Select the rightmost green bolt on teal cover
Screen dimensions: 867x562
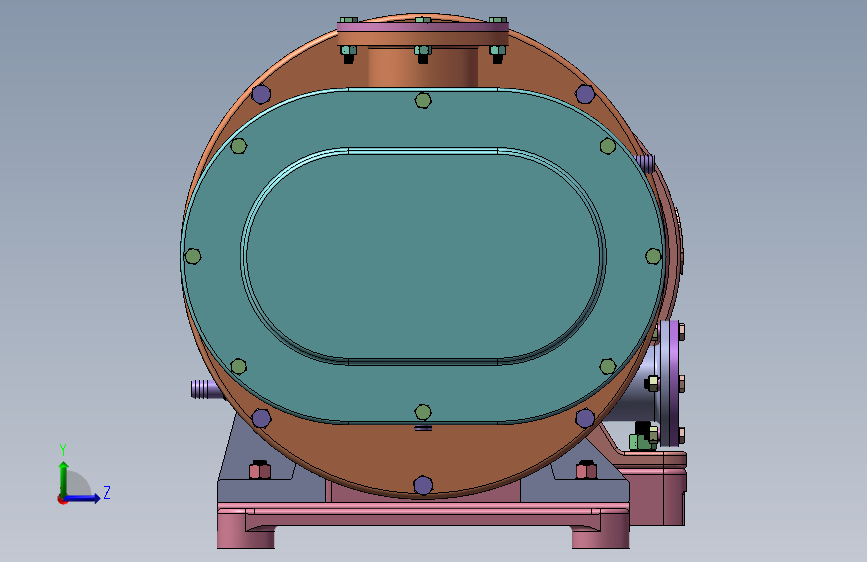tap(653, 256)
